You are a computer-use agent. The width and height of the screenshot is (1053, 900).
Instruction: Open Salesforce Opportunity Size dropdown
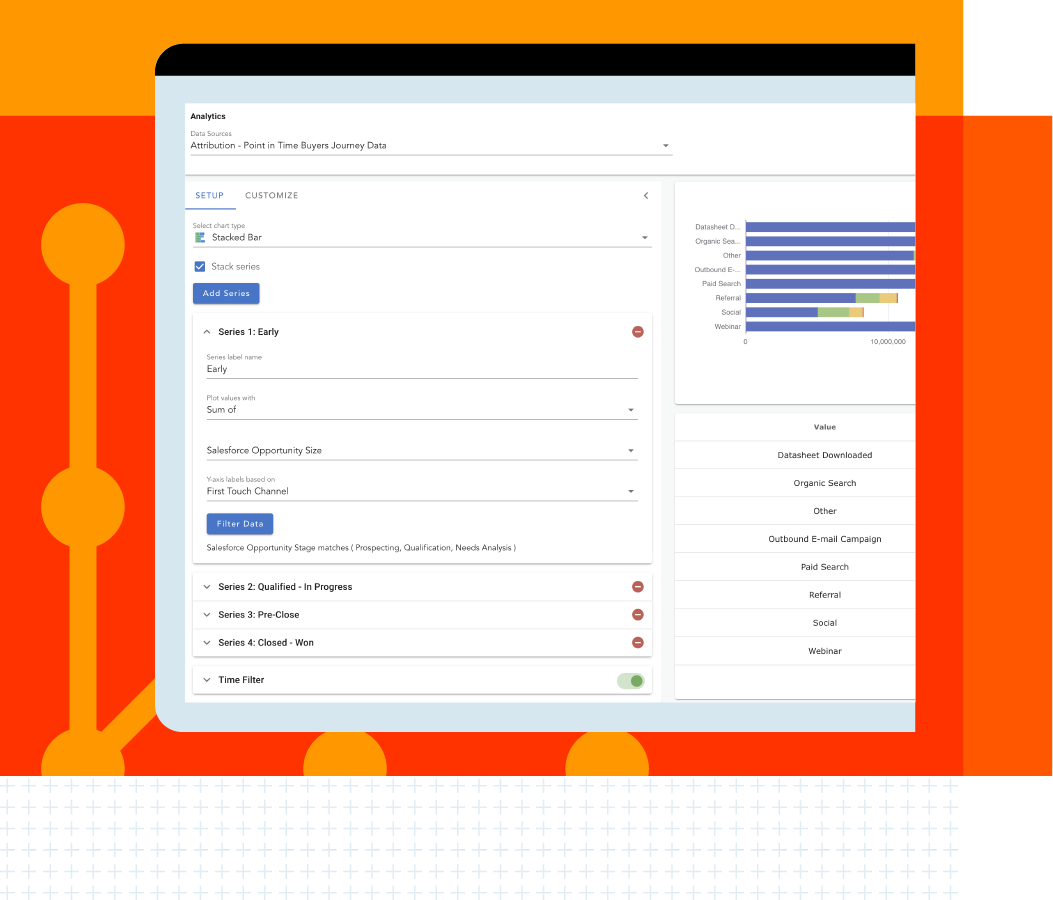(422, 451)
